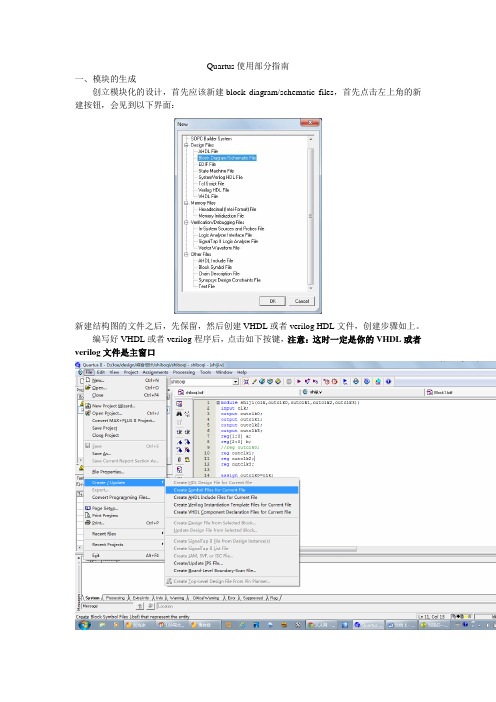Click Create VHDL Component Declaration Files entry

click(232, 512)
